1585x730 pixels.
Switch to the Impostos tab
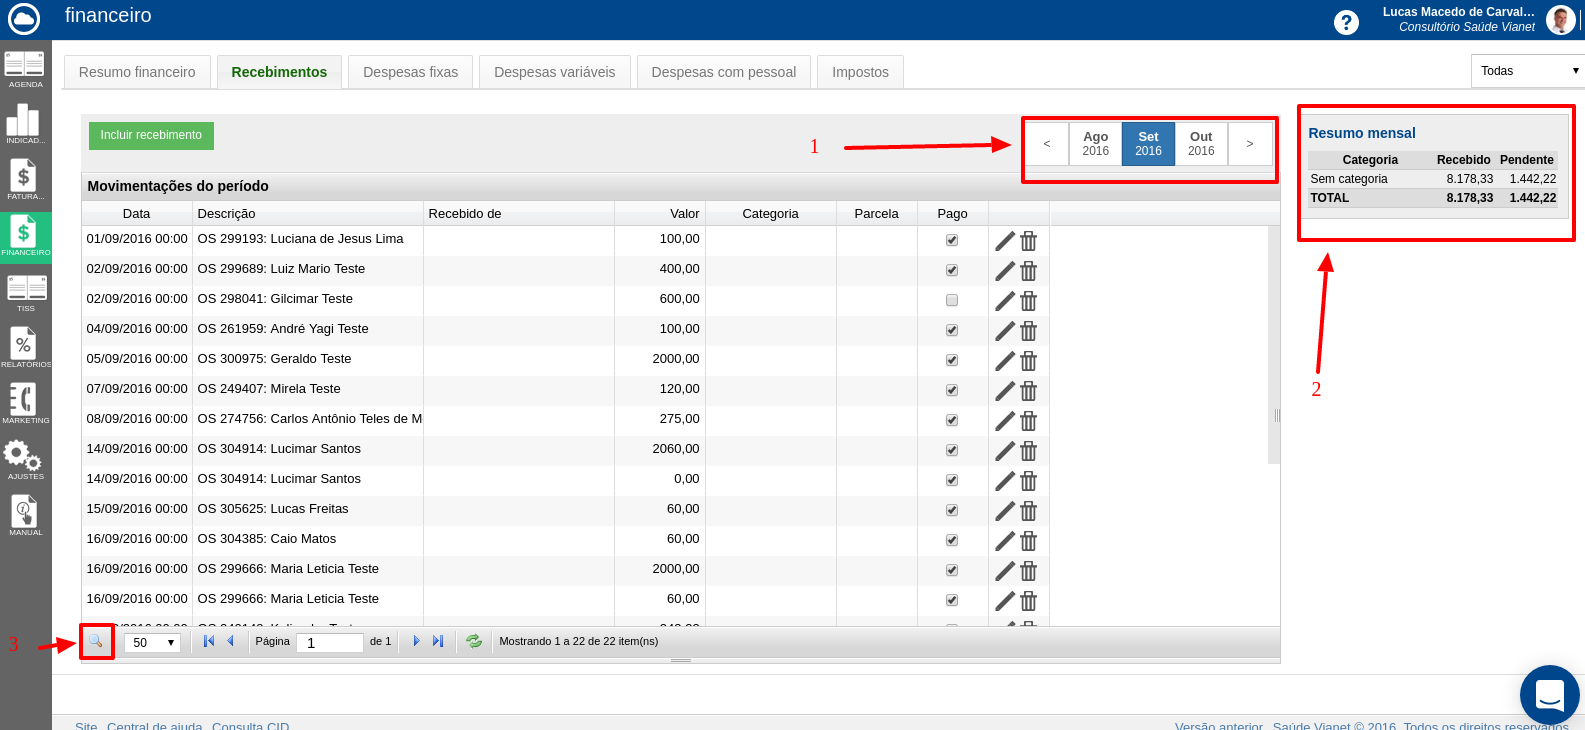pyautogui.click(x=860, y=72)
